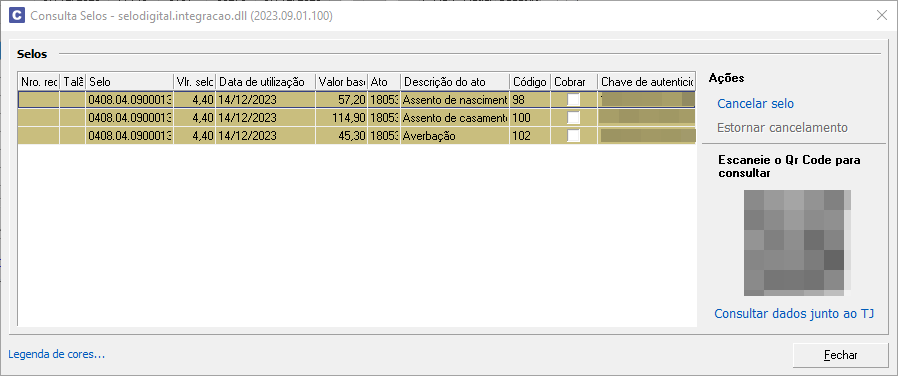Click código 100 cell
The width and height of the screenshot is (898, 376).
pyautogui.click(x=530, y=118)
